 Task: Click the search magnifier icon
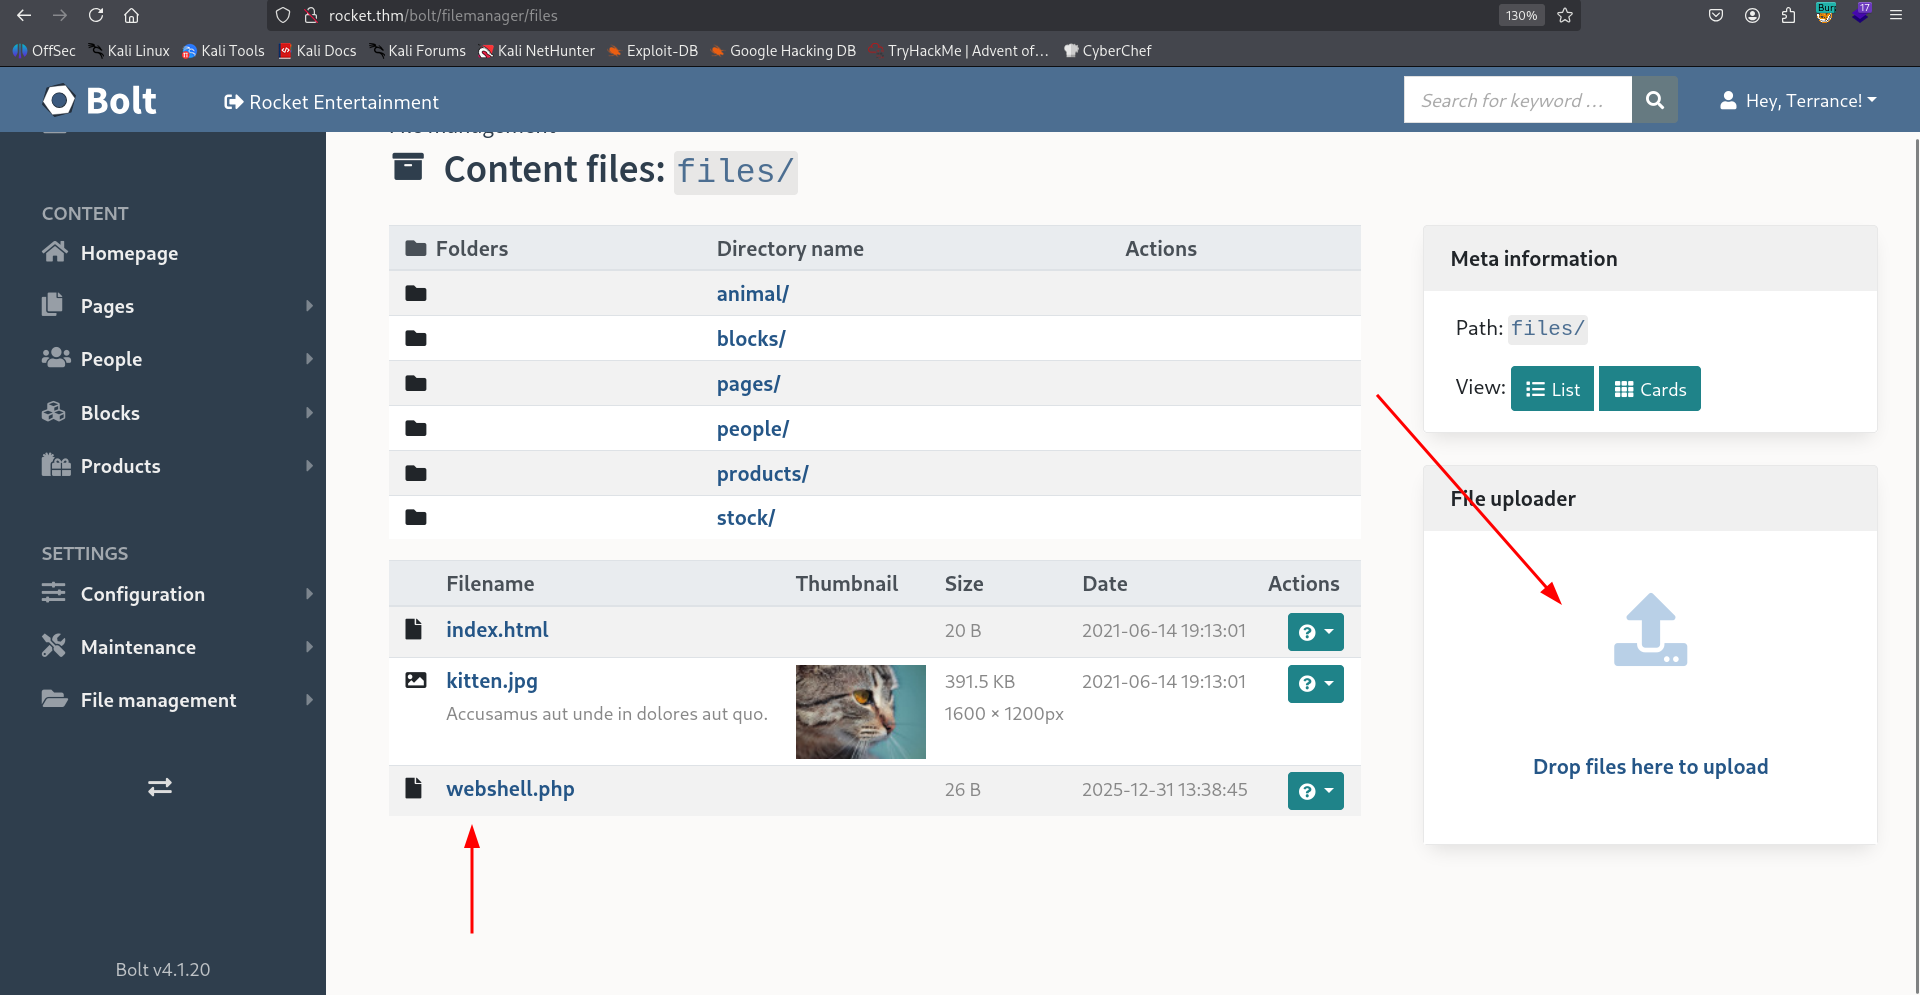[1654, 100]
